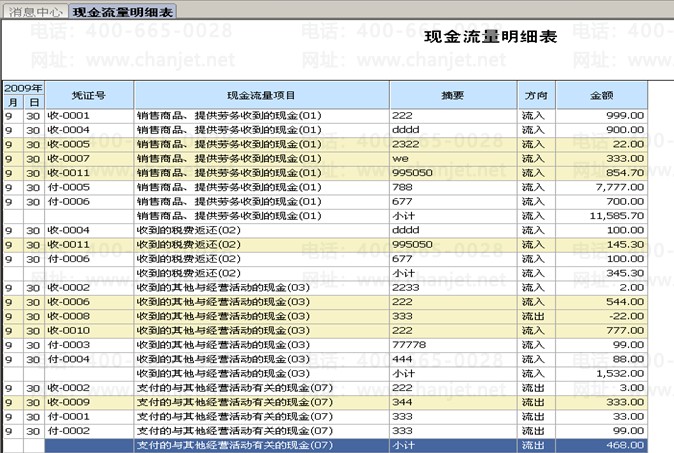The height and width of the screenshot is (453, 674).
Task: Switch to the 消息中心 tab
Action: tap(35, 12)
